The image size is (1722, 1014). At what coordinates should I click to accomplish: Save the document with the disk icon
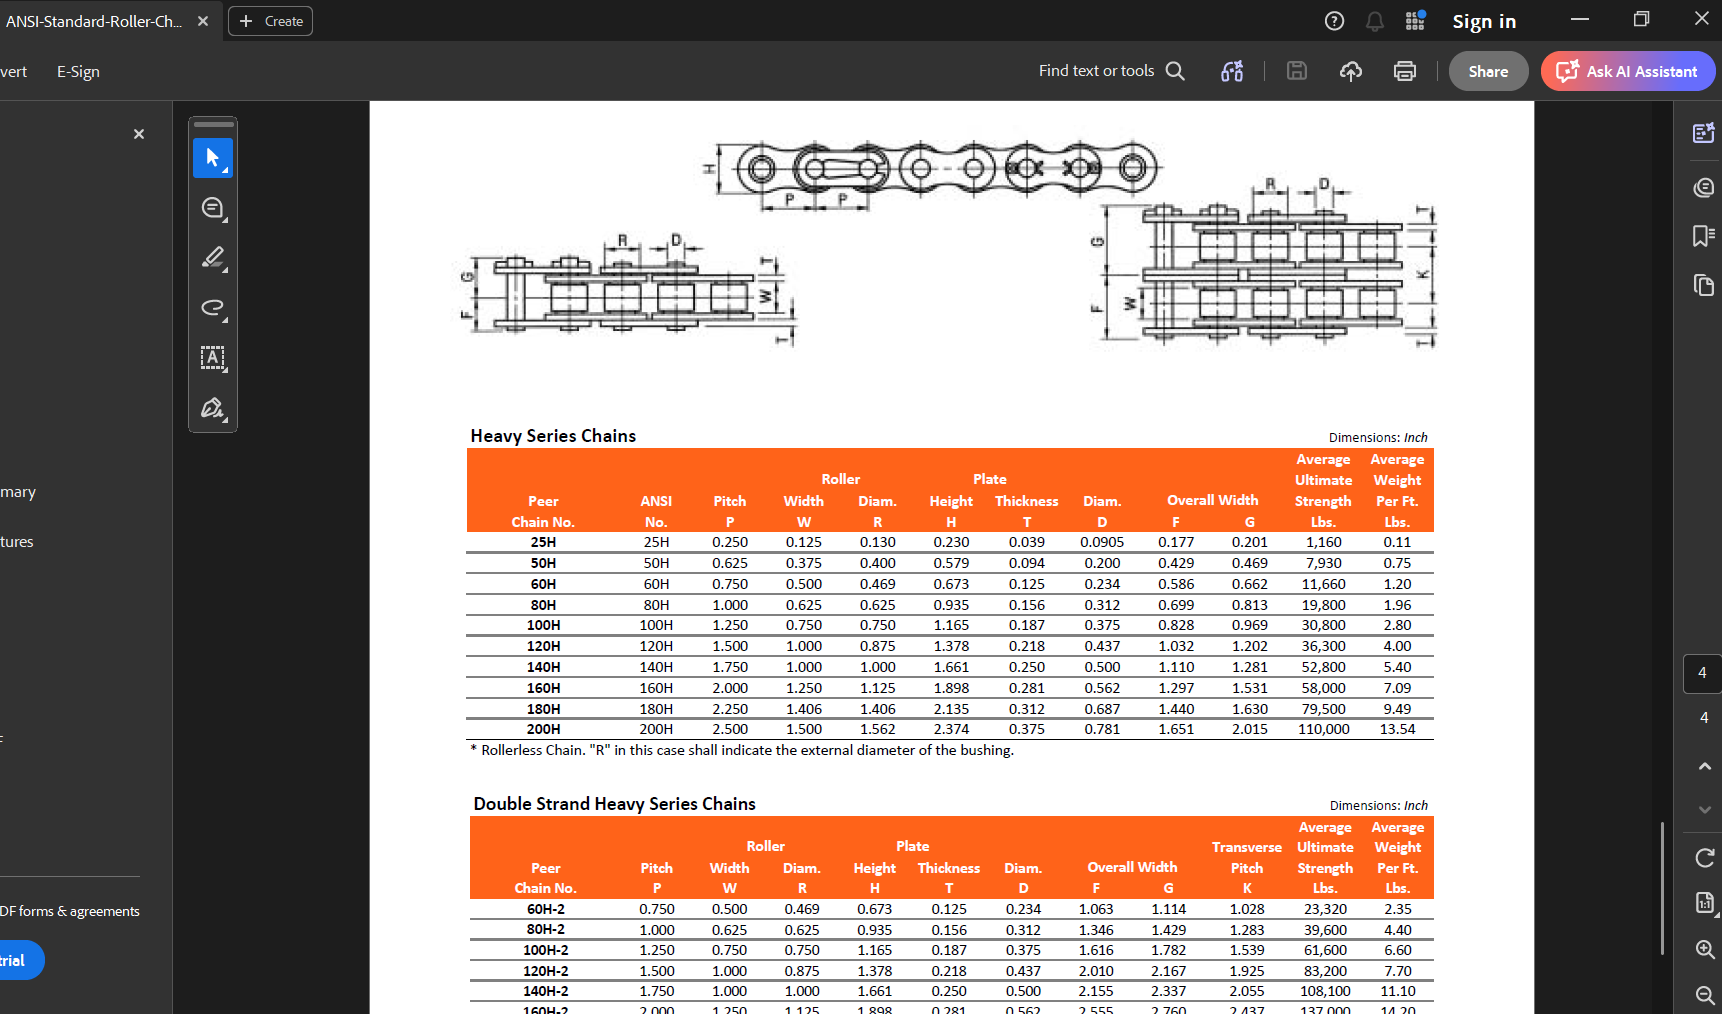1297,71
